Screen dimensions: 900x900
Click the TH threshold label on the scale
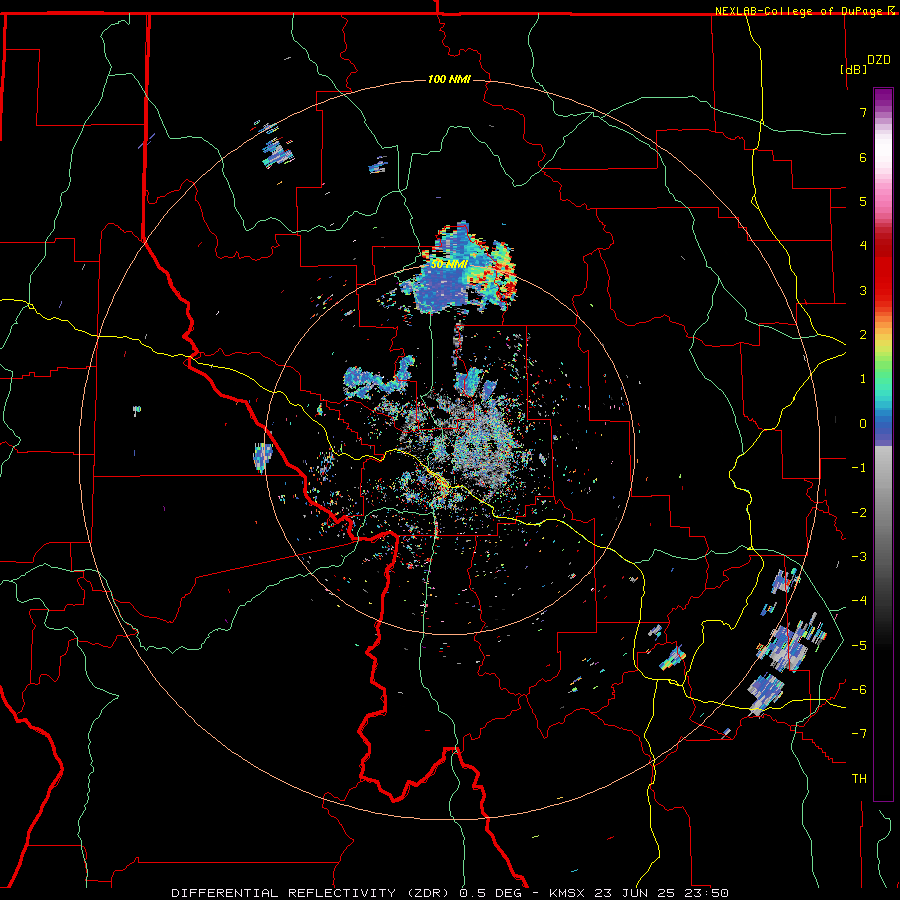click(859, 779)
